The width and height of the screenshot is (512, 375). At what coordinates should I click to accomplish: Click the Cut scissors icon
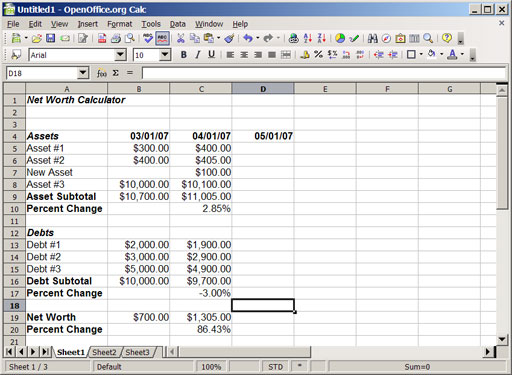(181, 38)
